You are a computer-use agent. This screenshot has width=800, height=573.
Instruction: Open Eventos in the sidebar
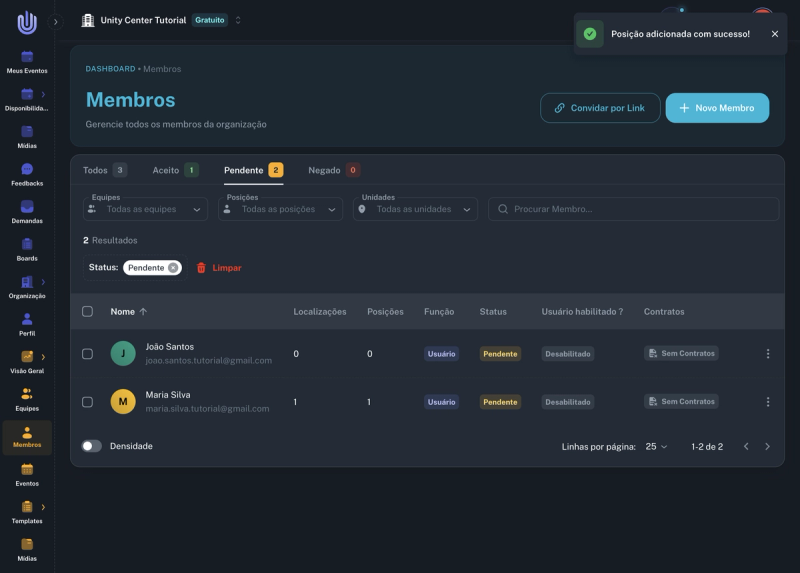coord(27,475)
